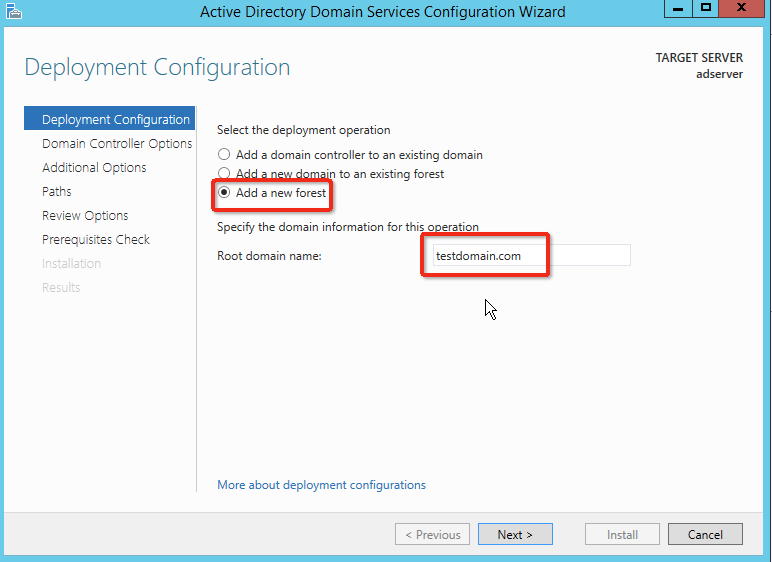Go to Domain Controller Options step
772x562 pixels.
pos(116,144)
